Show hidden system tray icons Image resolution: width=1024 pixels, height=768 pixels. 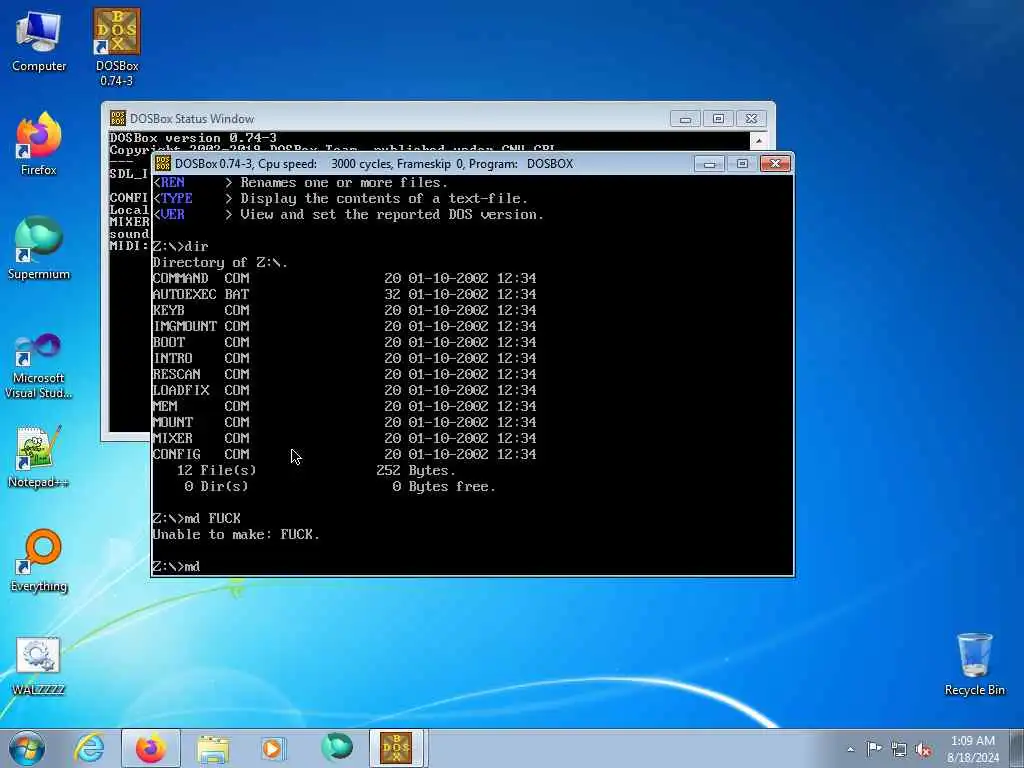tap(850, 749)
